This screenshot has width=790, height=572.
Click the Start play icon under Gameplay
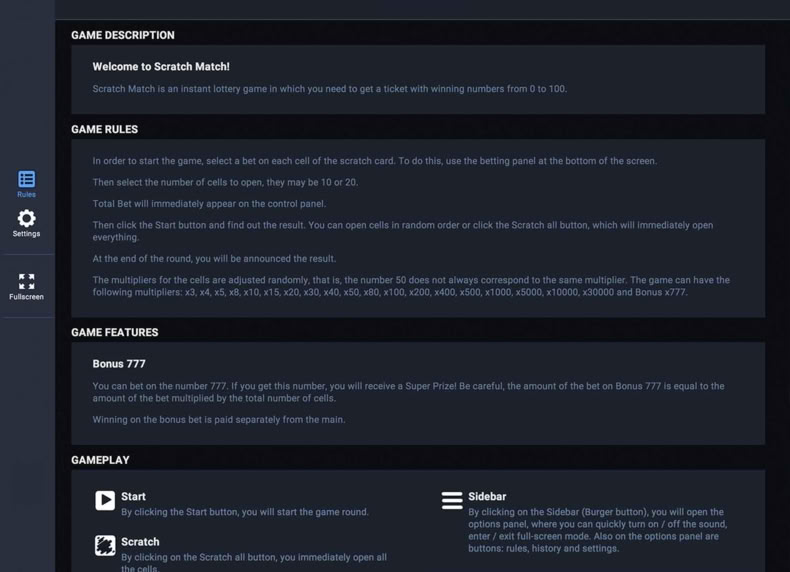coord(105,500)
